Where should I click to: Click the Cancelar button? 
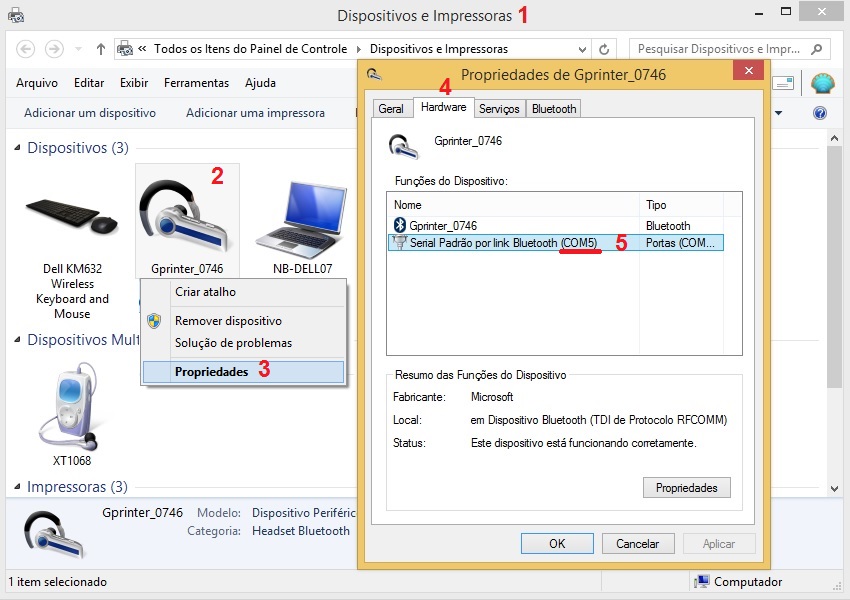(638, 544)
